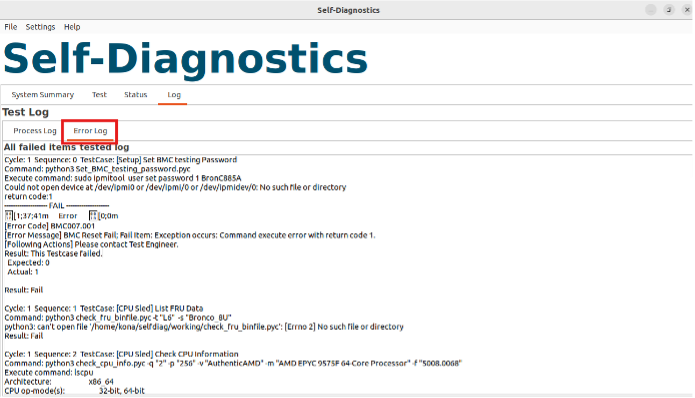This screenshot has width=695, height=398.
Task: Open the Settings menu
Action: tap(40, 27)
